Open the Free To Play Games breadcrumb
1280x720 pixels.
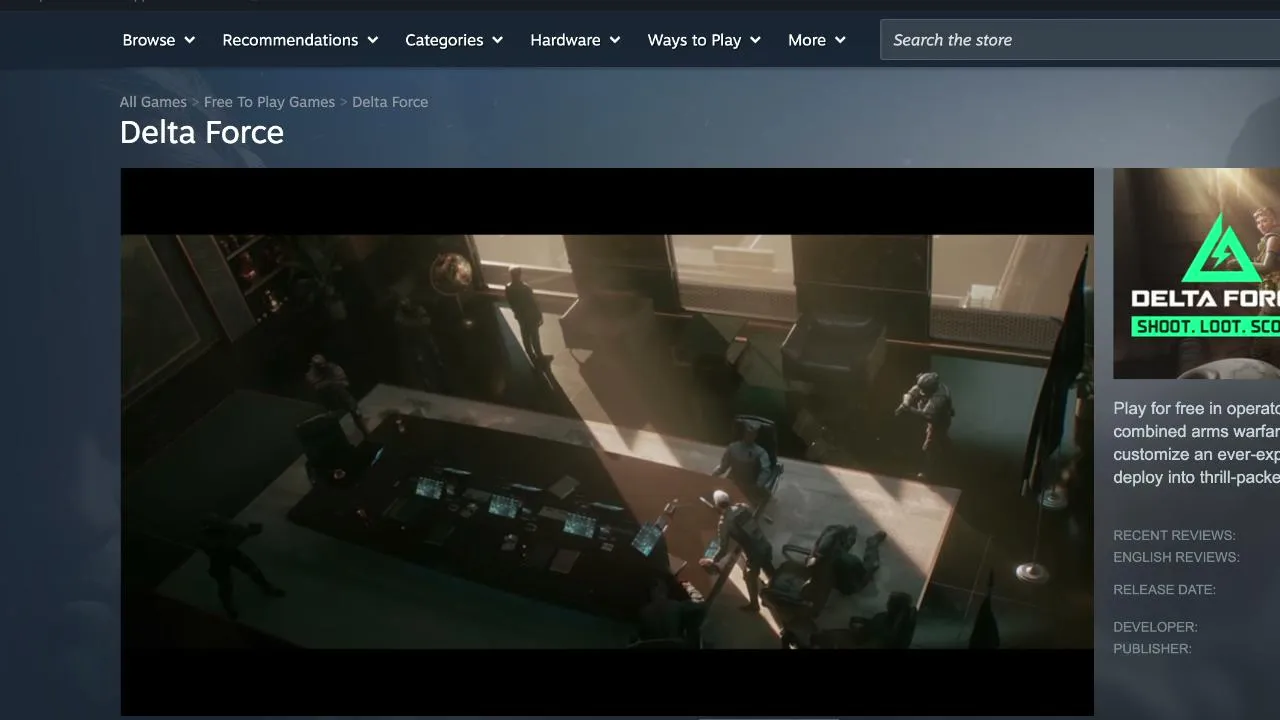pos(269,102)
